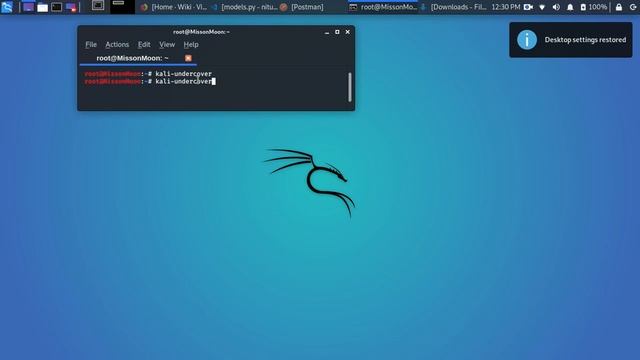The width and height of the screenshot is (640, 360).
Task: Click the second kali-undercover command line
Action: [x=150, y=82]
